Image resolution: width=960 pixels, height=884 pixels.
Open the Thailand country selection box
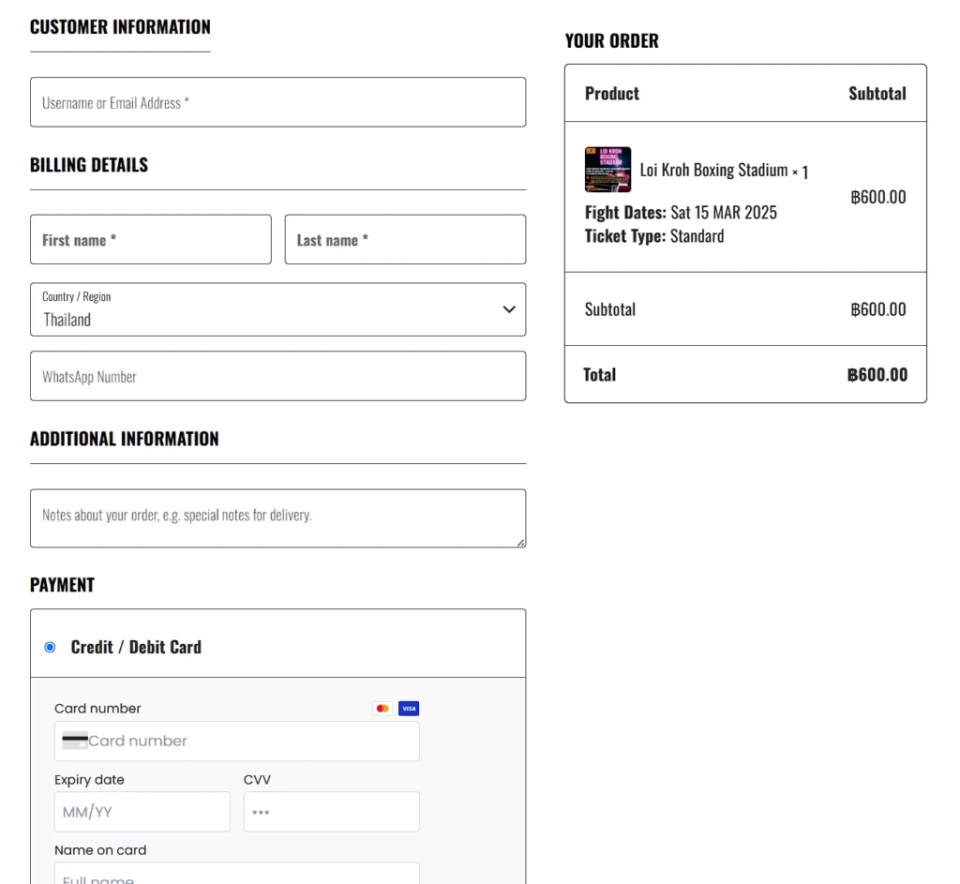278,309
